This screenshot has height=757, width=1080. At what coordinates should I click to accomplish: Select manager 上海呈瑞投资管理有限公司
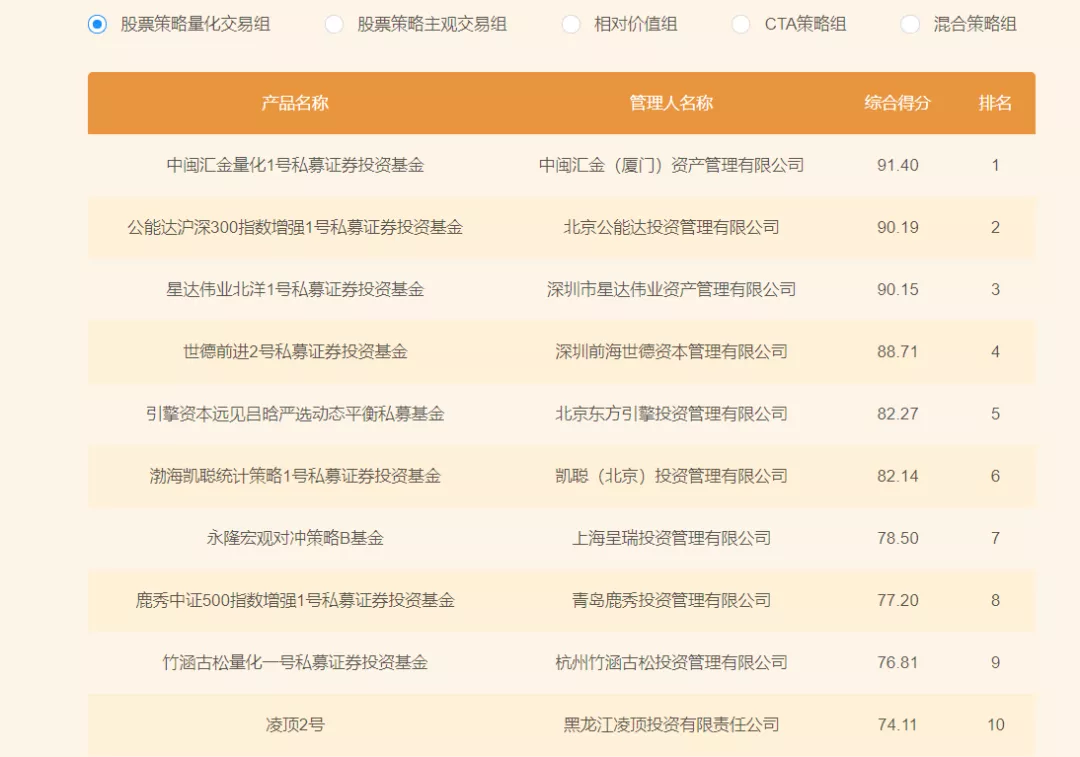click(x=671, y=538)
